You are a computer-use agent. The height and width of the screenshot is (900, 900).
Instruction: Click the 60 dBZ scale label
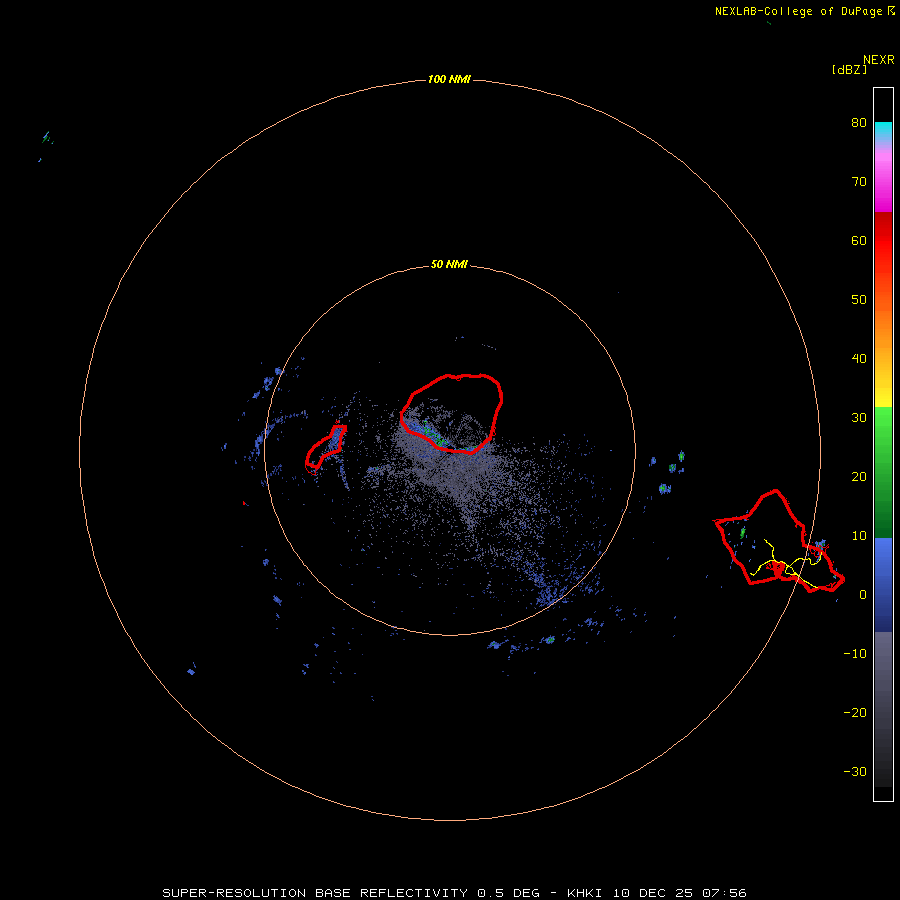click(x=859, y=240)
